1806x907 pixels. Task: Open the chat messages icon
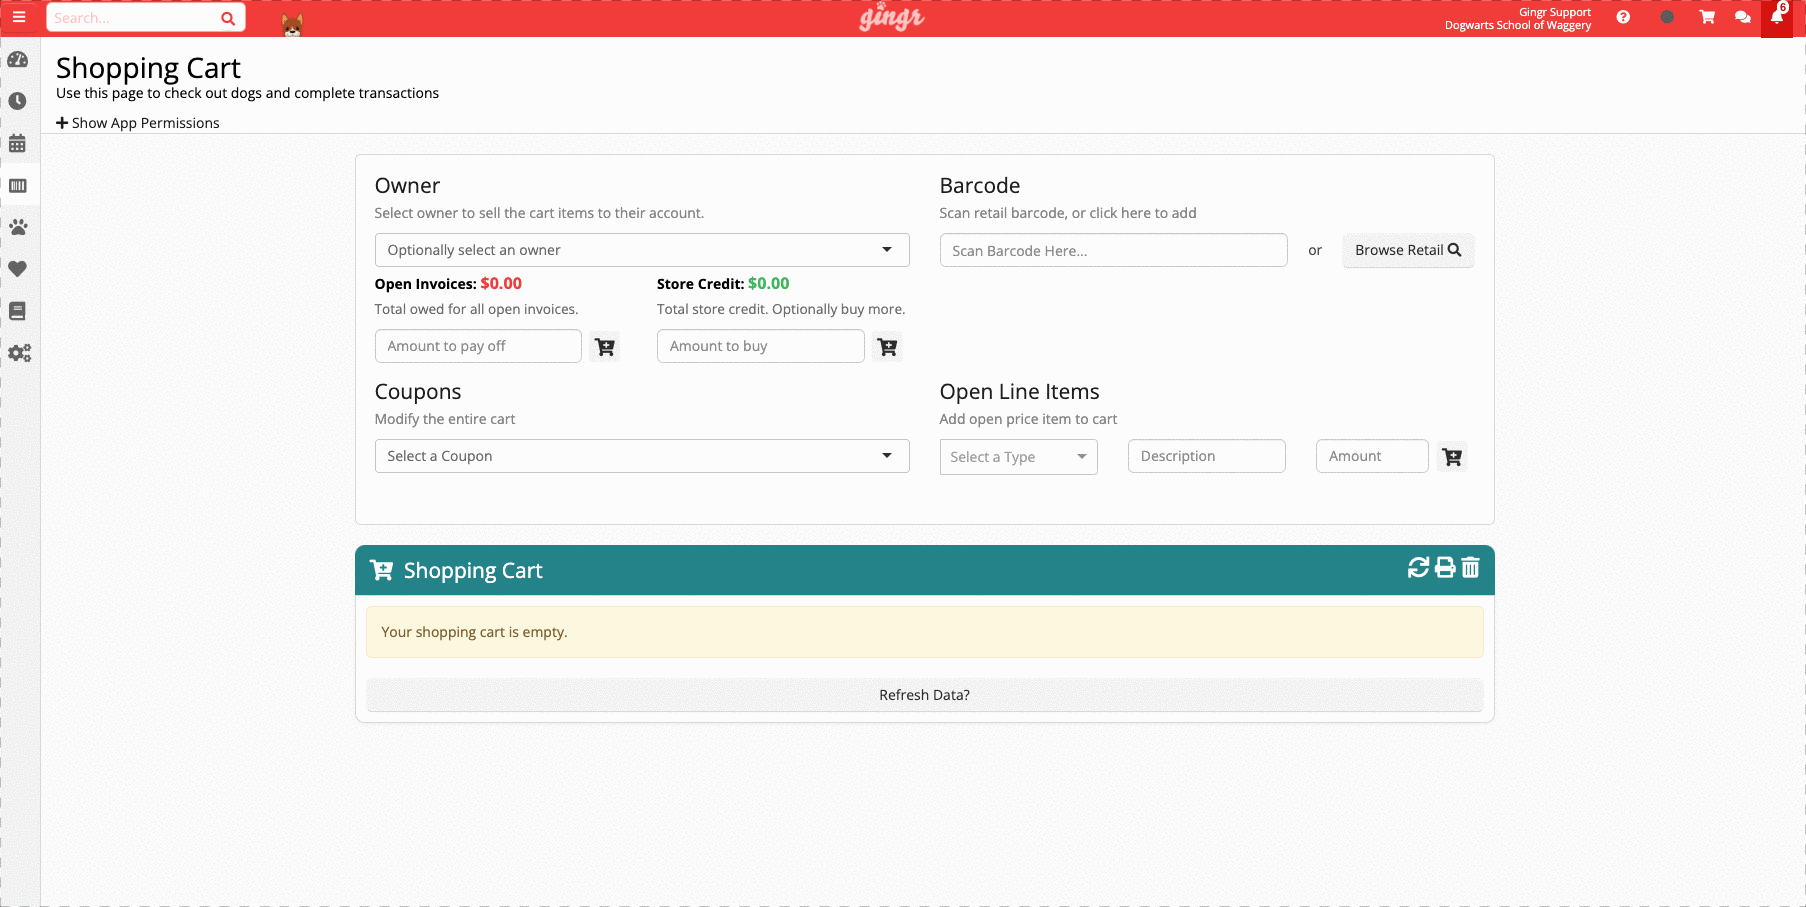tap(1743, 17)
